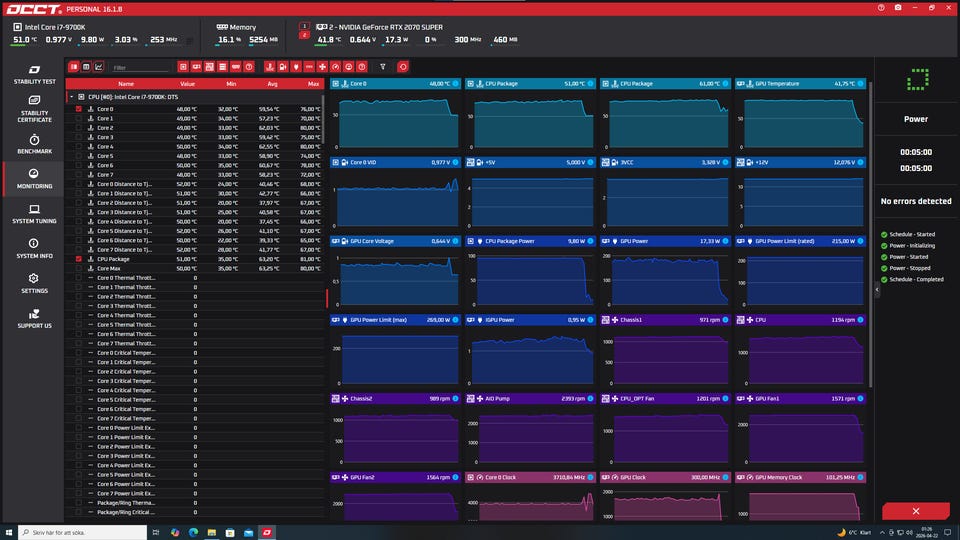Uncheck the CPU Package sensor checkbox
This screenshot has height=540, width=960.
79,259
